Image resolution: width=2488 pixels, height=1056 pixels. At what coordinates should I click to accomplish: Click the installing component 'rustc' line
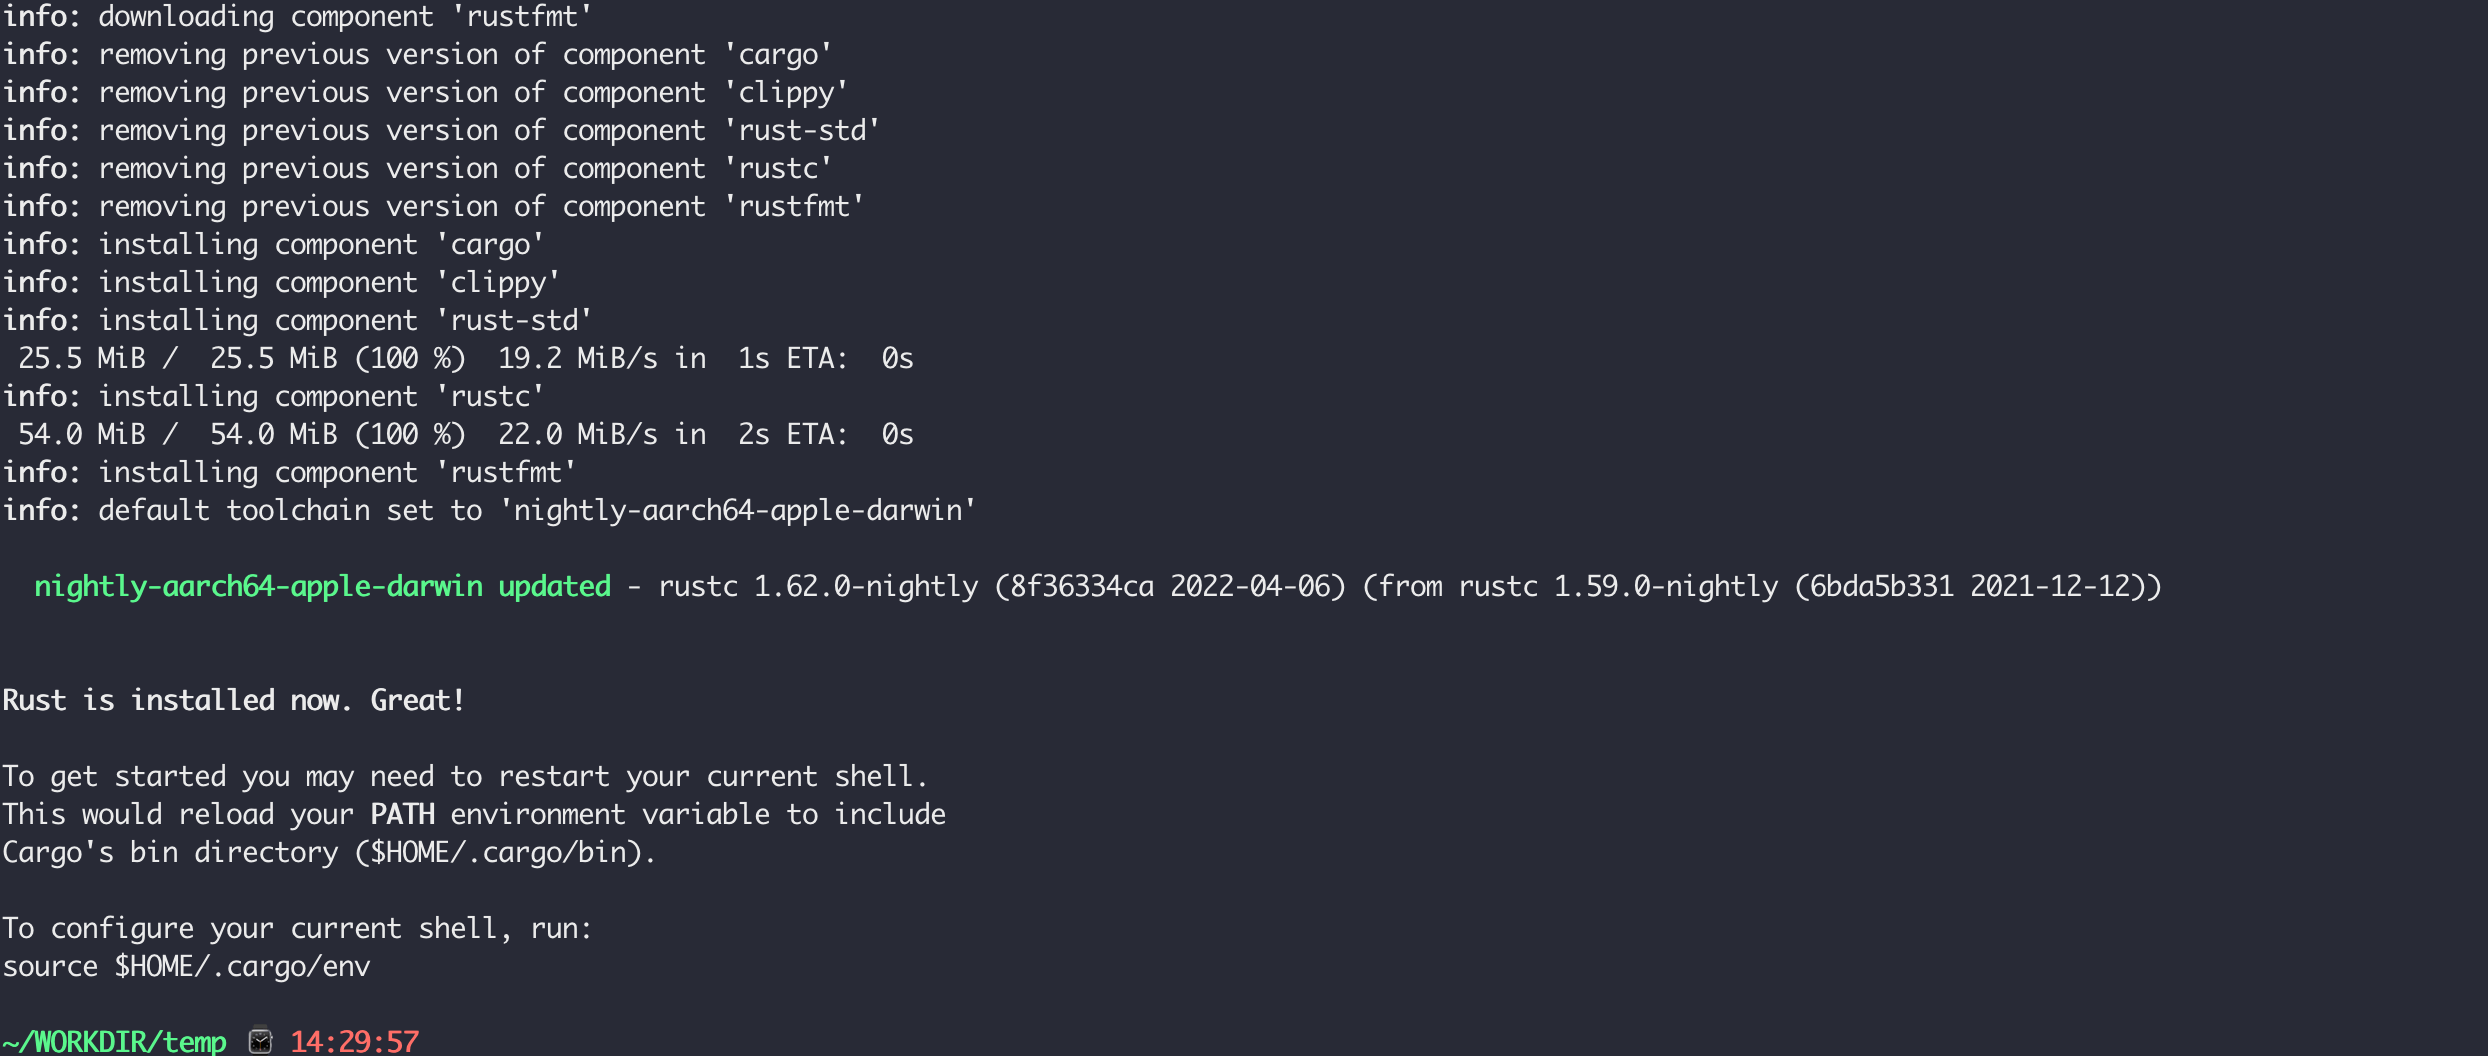point(273,396)
